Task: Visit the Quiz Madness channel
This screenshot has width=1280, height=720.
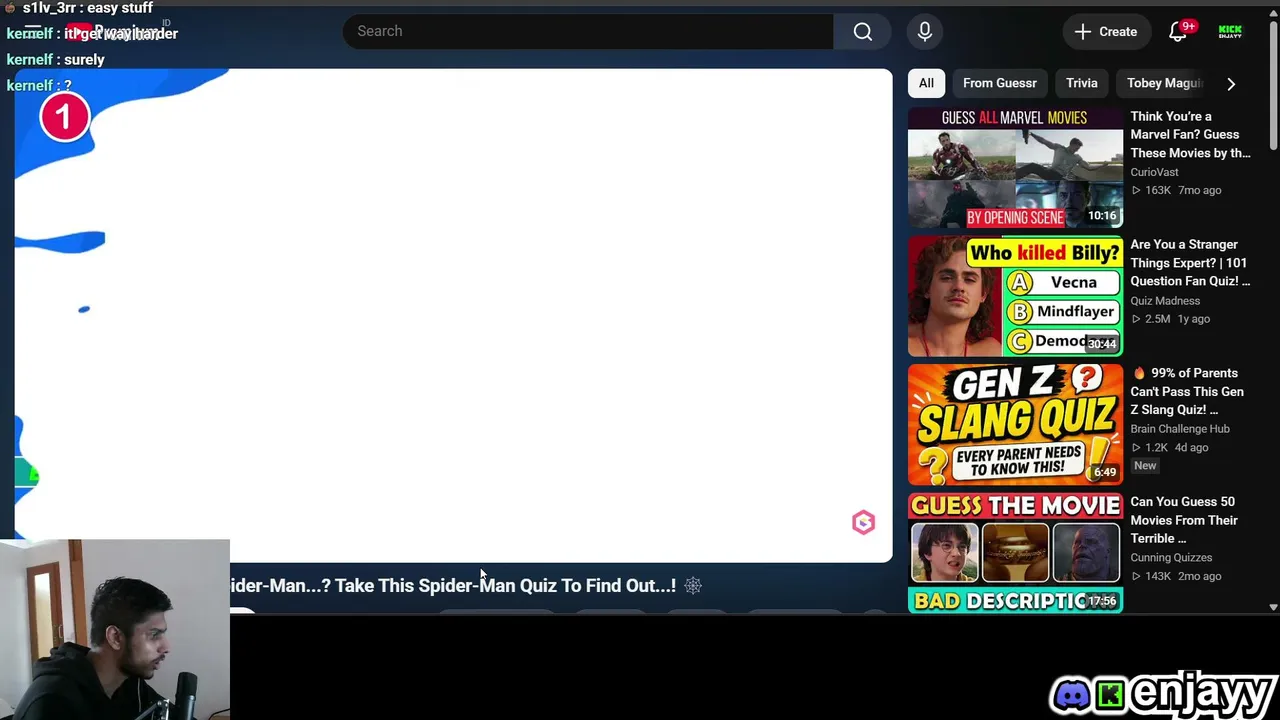Action: (1165, 300)
